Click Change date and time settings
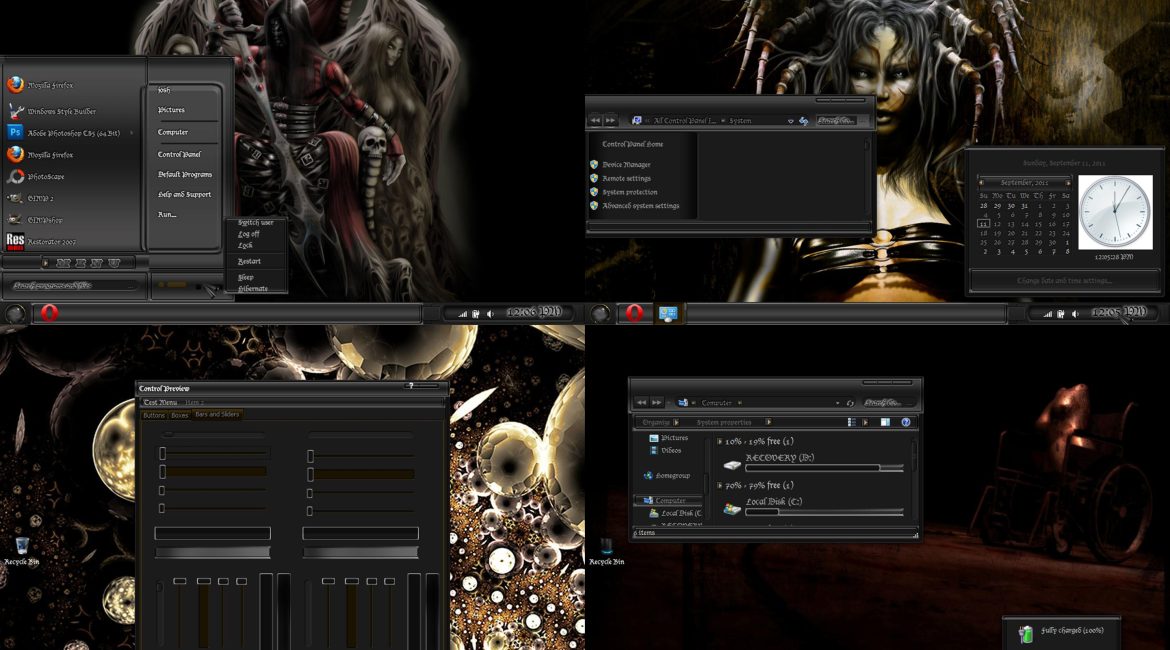1170x650 pixels. click(x=1063, y=281)
